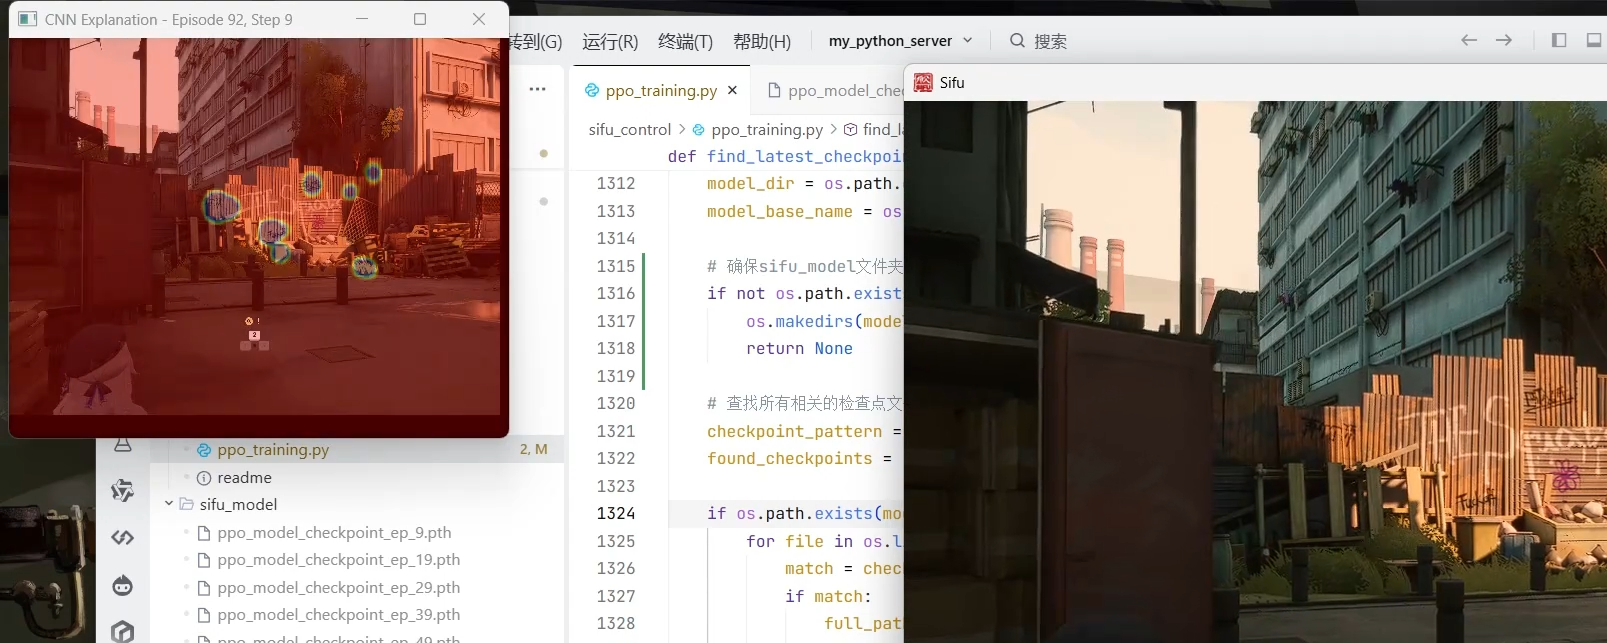Click the Sifu game window title bar
The width and height of the screenshot is (1607, 643).
(x=1255, y=82)
